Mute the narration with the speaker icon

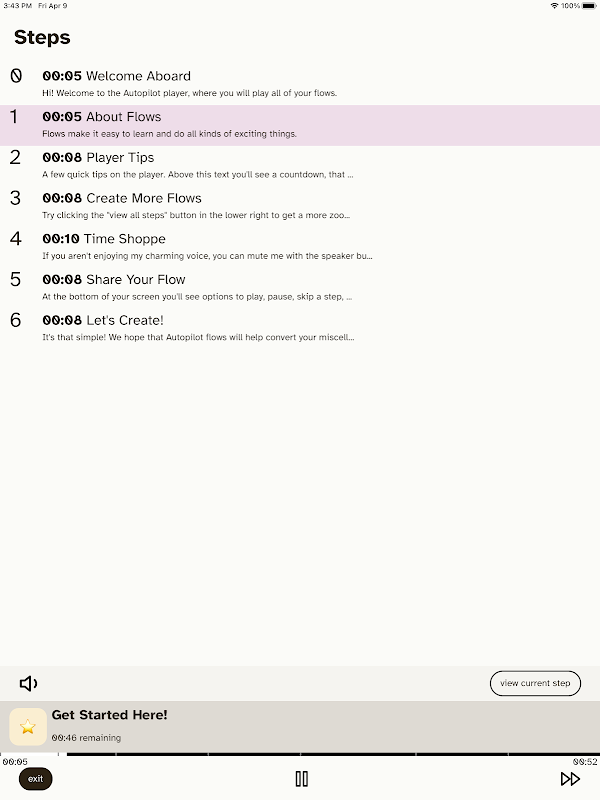28,683
